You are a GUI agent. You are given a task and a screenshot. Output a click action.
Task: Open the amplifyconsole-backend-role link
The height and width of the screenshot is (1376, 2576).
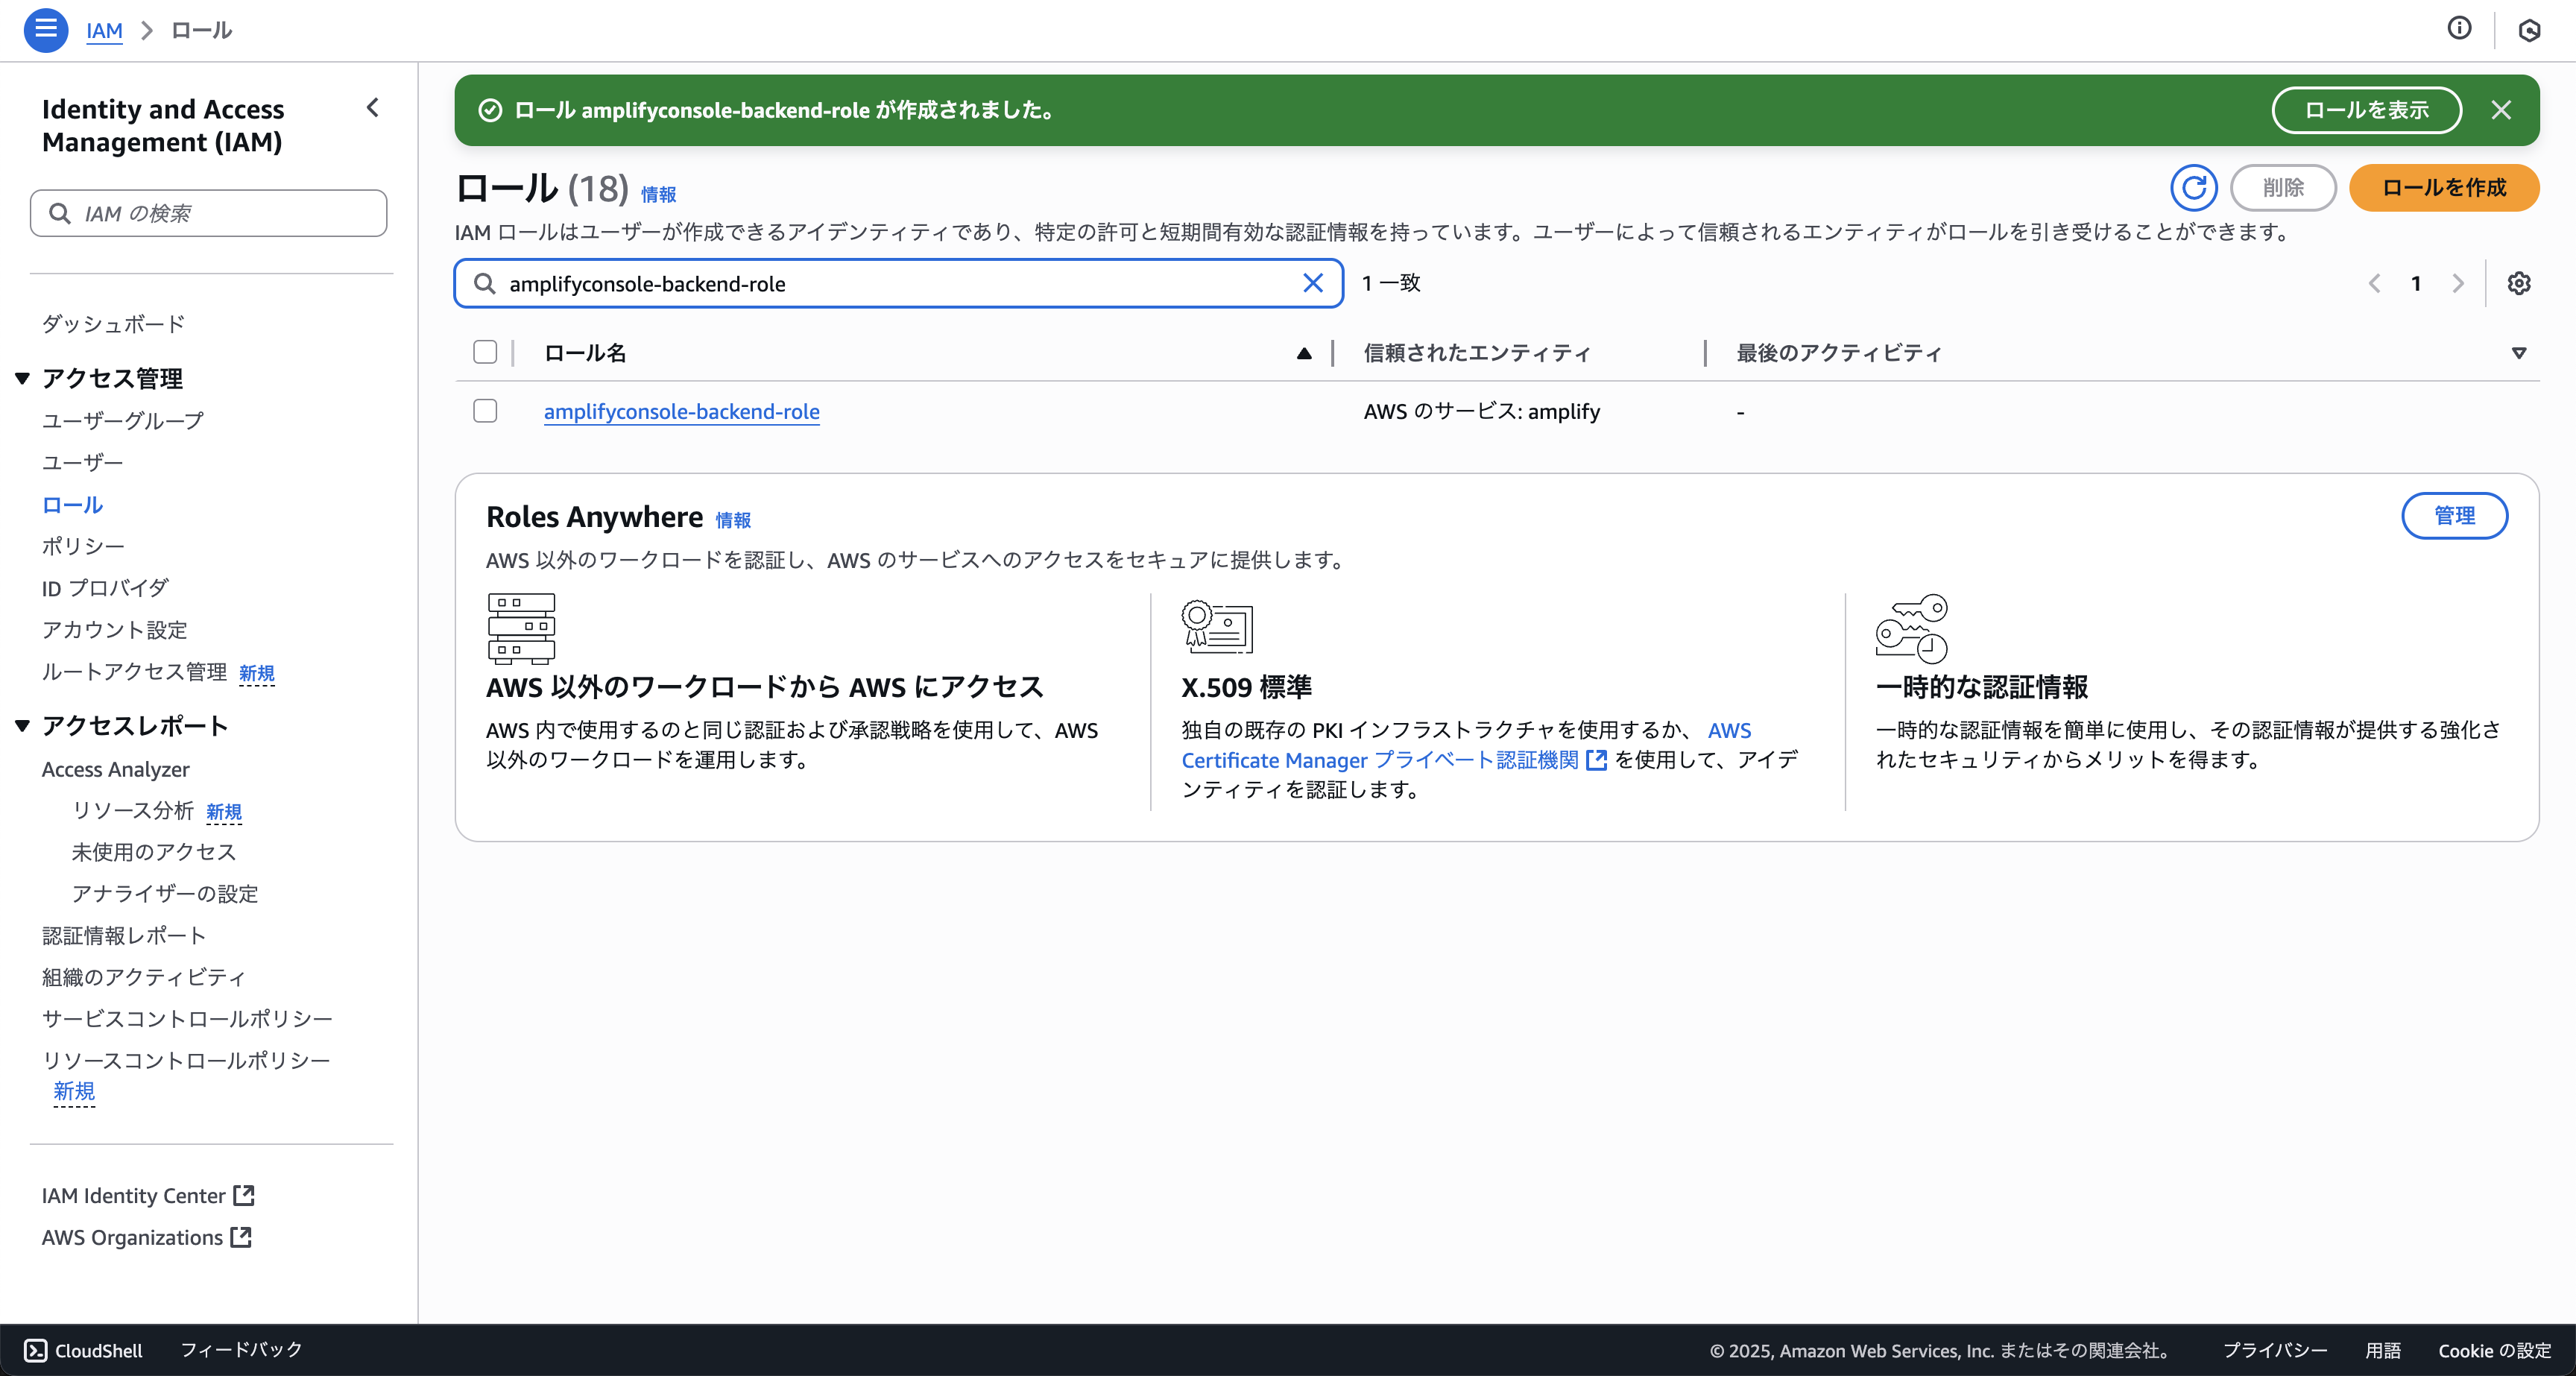[681, 411]
